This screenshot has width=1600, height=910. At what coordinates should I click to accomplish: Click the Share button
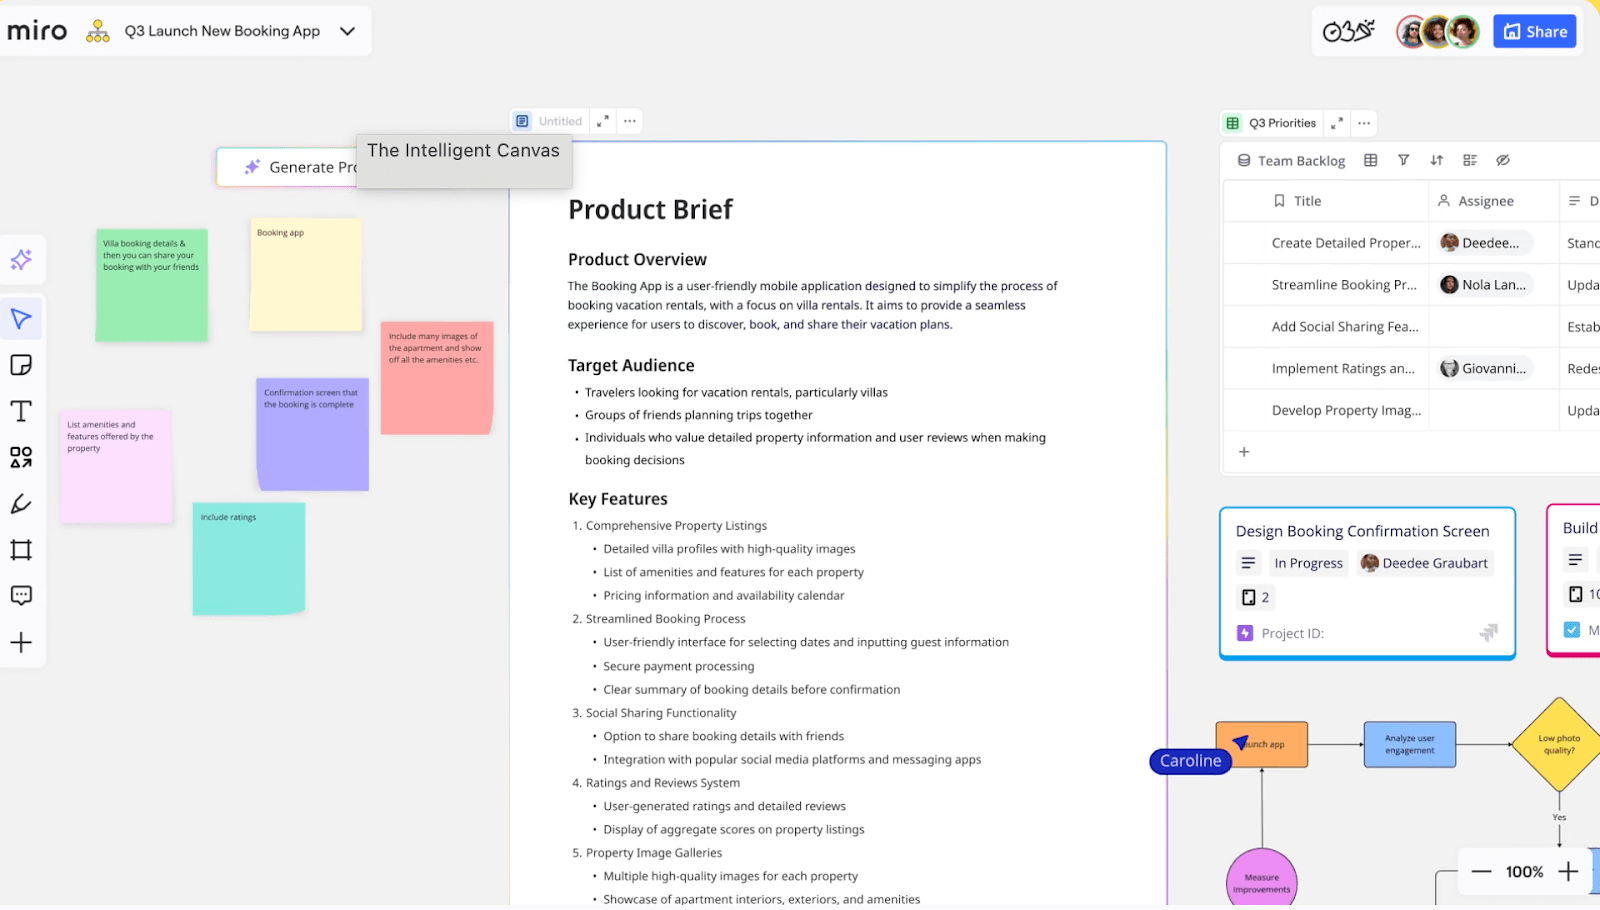(x=1534, y=31)
